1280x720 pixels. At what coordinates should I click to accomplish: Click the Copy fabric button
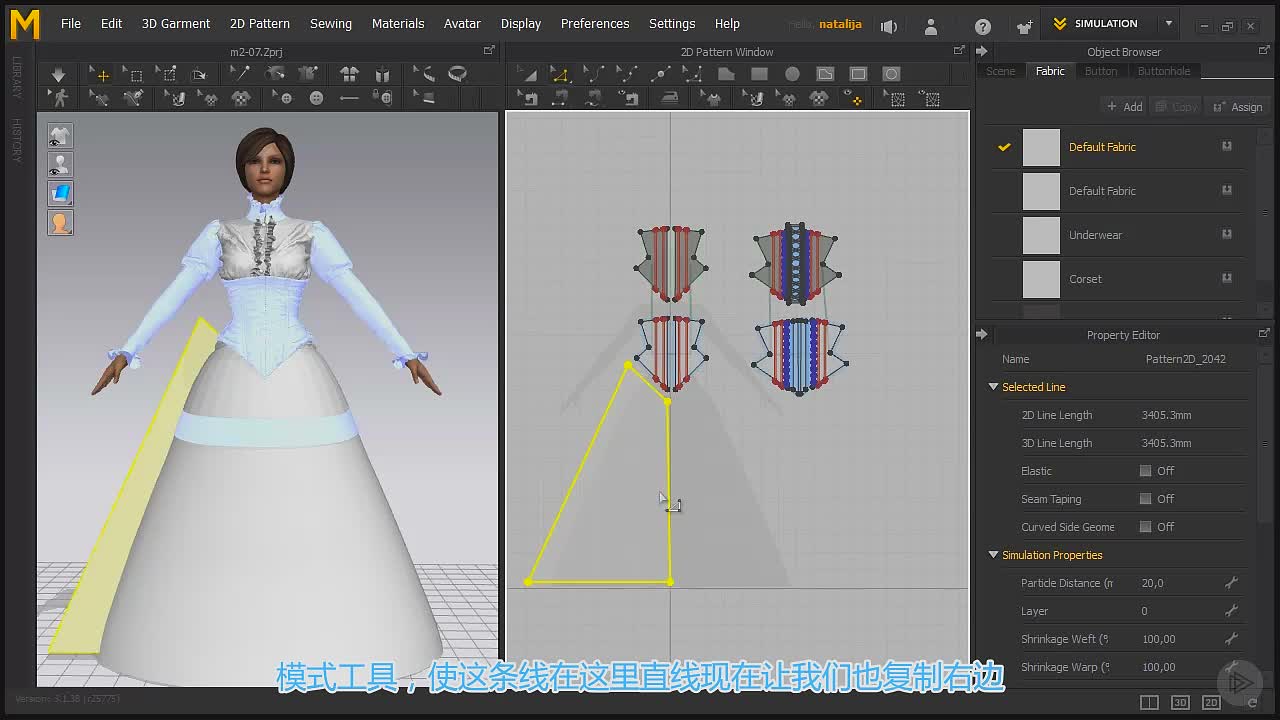click(1175, 107)
